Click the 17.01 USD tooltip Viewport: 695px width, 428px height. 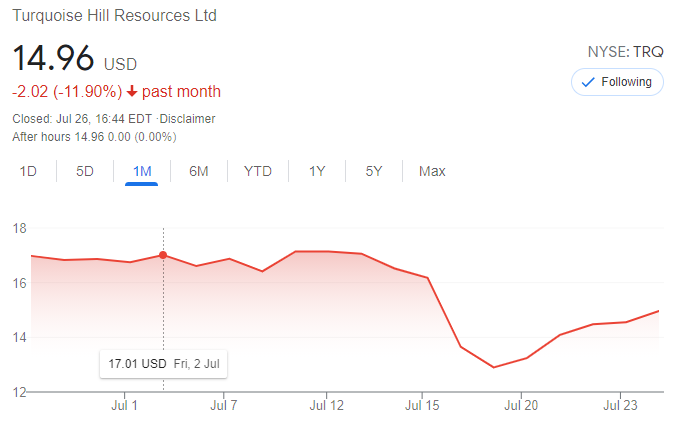pos(164,364)
